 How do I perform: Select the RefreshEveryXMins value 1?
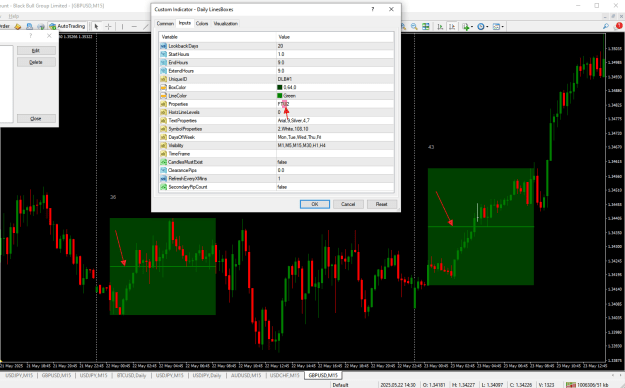tap(335, 179)
